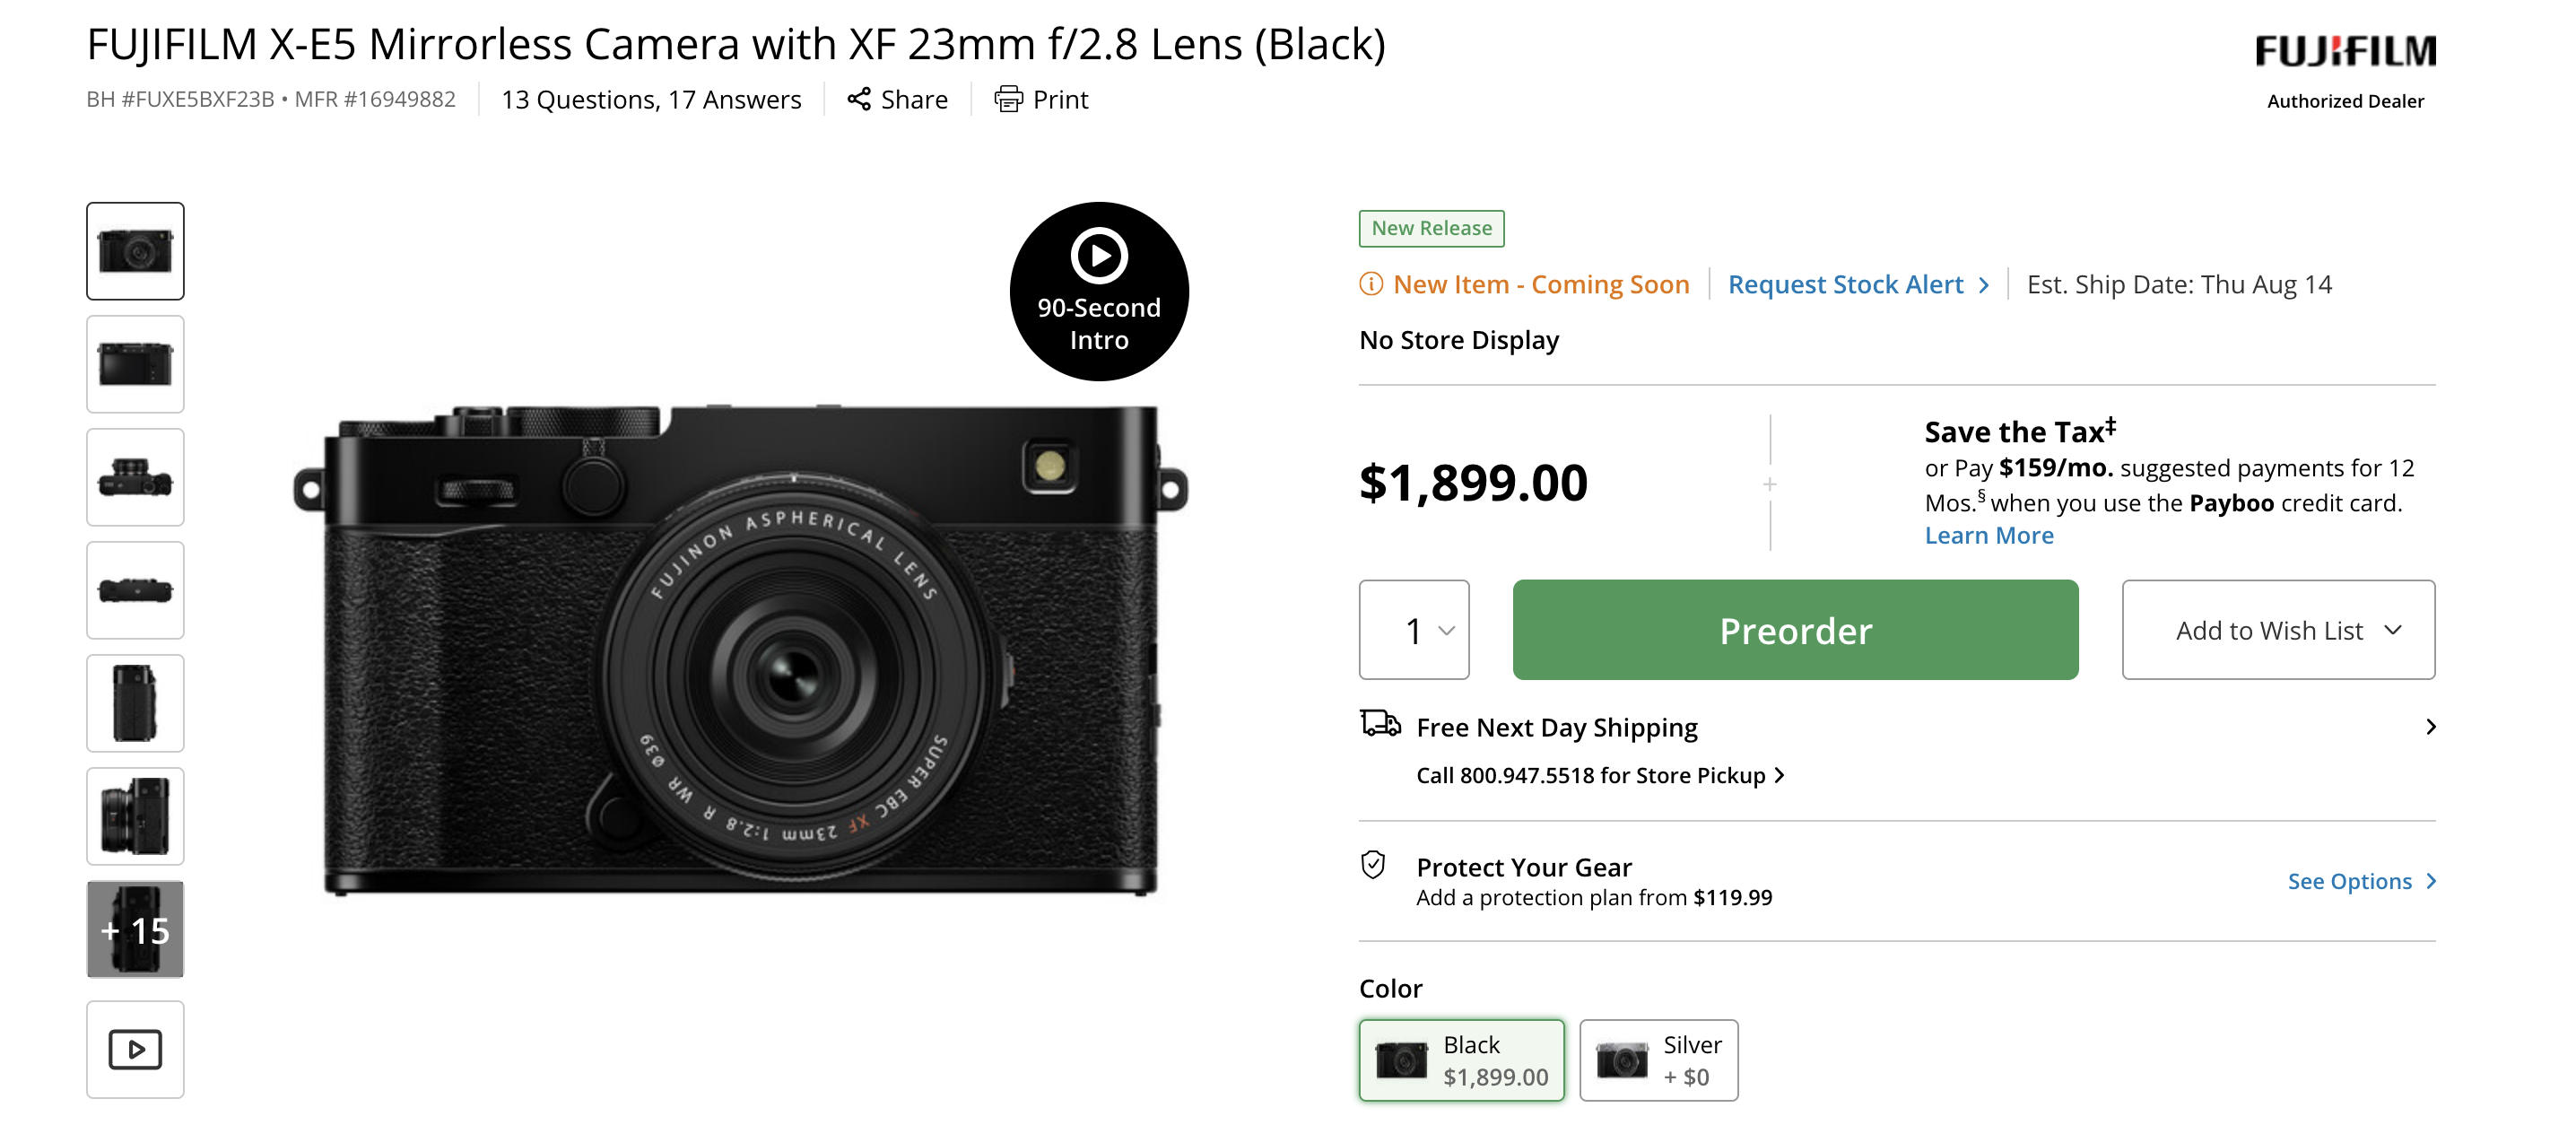Show the +15 more images thumbnail

click(x=135, y=930)
